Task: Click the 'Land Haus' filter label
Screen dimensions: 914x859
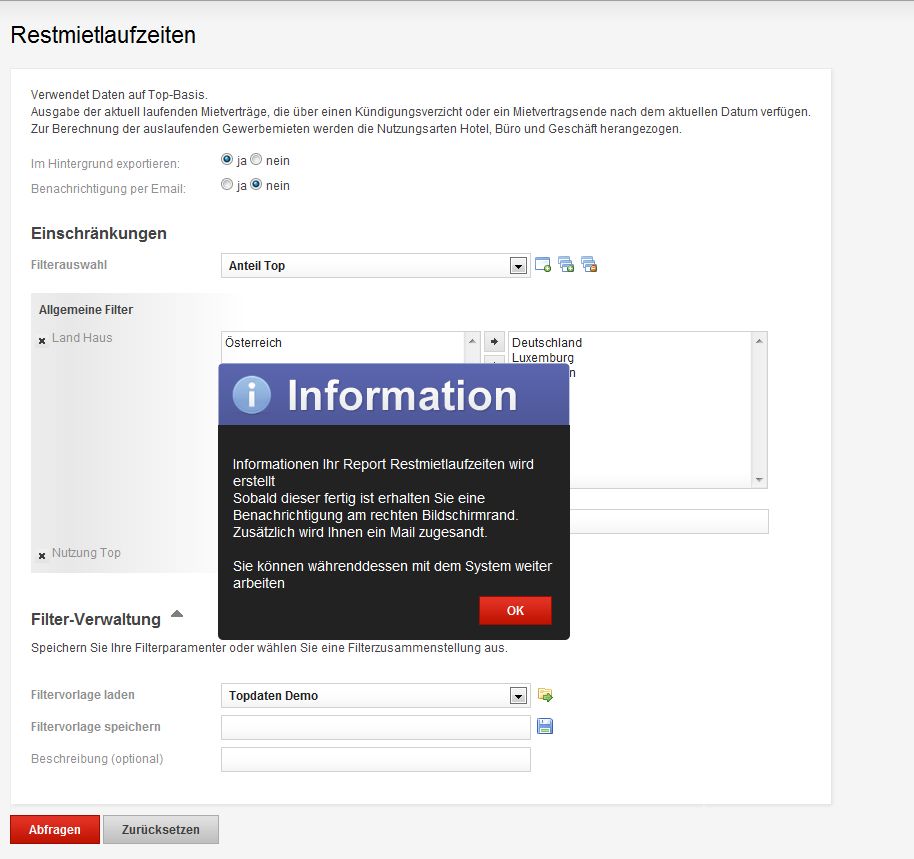Action: 82,337
